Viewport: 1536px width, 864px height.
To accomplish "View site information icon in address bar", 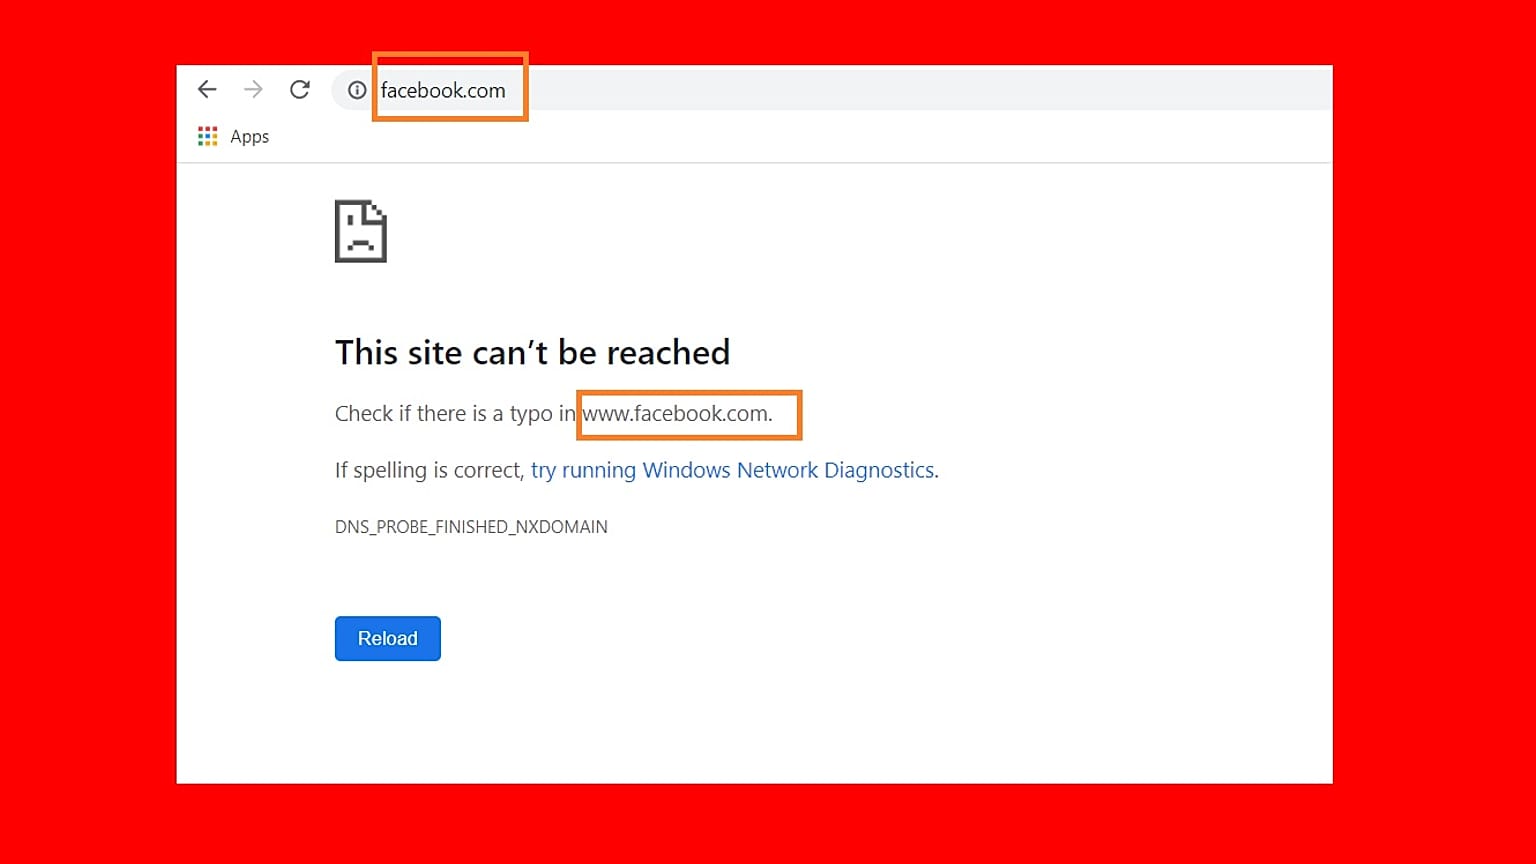I will coord(357,90).
